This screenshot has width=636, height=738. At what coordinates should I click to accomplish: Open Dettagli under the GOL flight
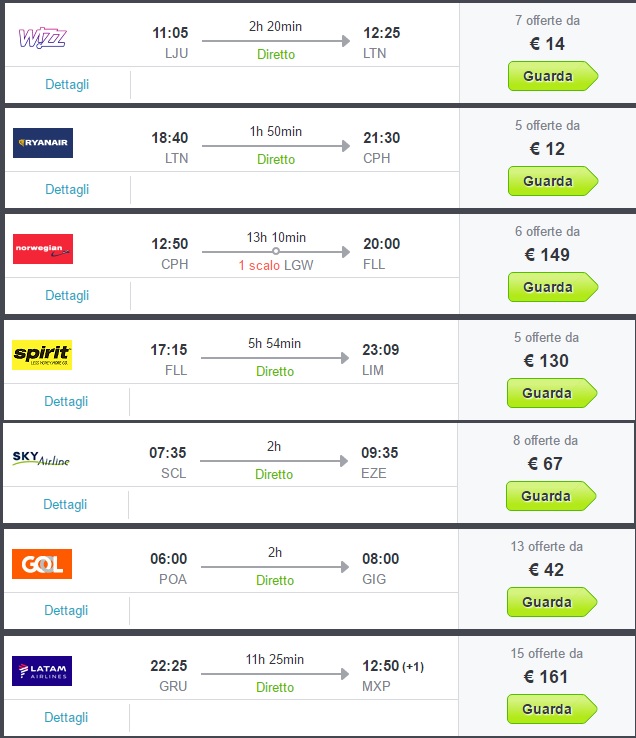[x=66, y=610]
